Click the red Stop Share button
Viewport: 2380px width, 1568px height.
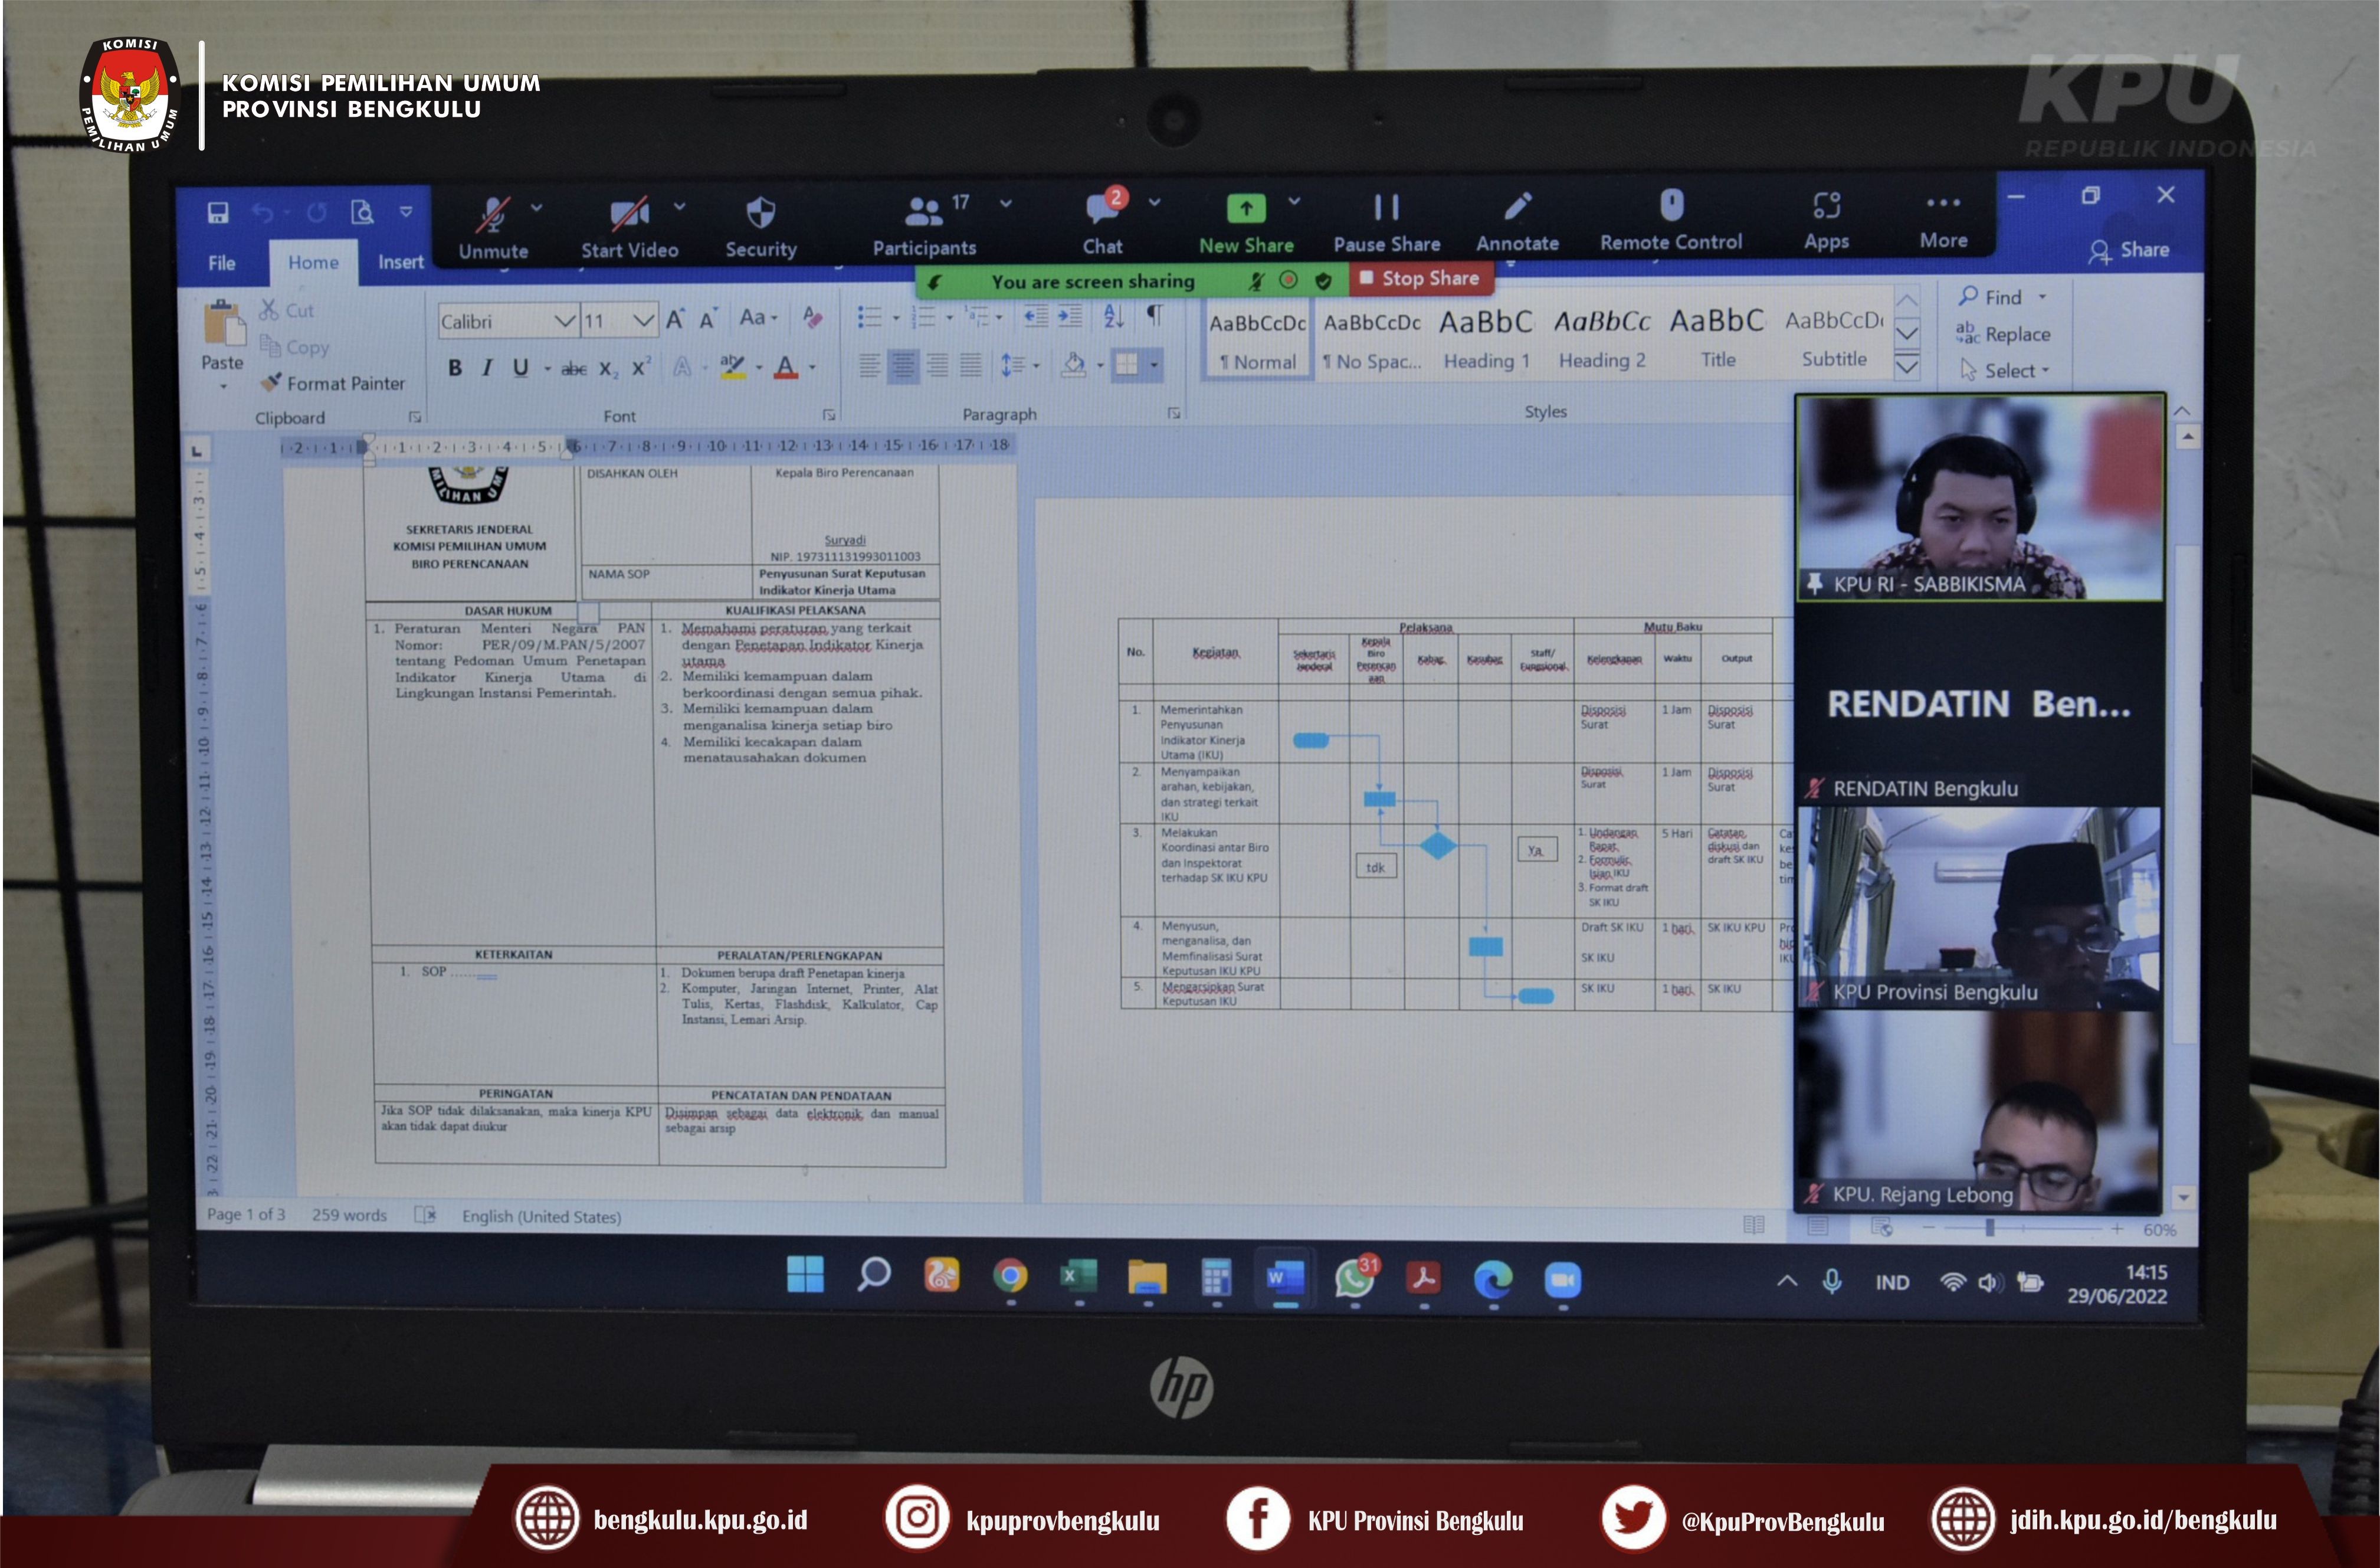[1421, 279]
